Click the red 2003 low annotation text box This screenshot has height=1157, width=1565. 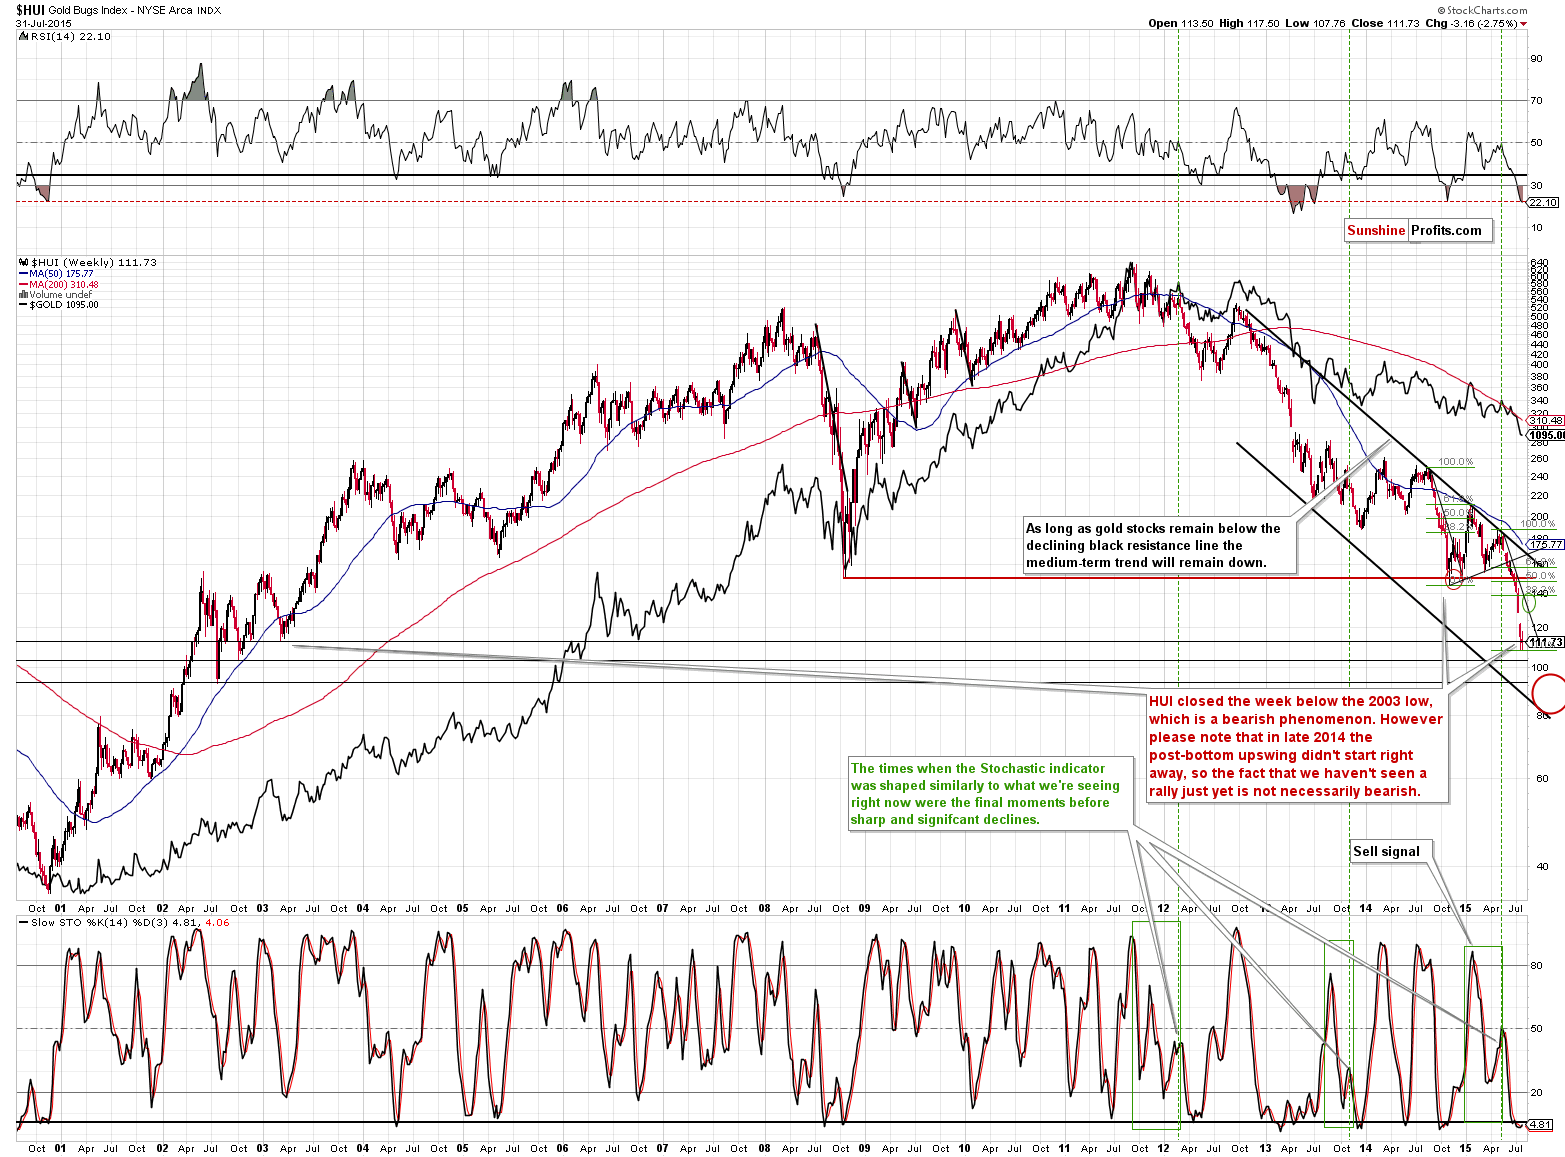(x=1298, y=746)
